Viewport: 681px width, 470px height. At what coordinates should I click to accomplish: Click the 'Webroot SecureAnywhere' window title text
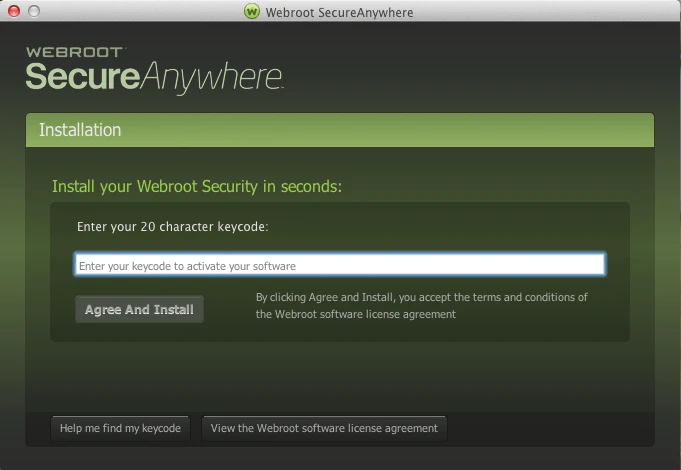pos(339,13)
